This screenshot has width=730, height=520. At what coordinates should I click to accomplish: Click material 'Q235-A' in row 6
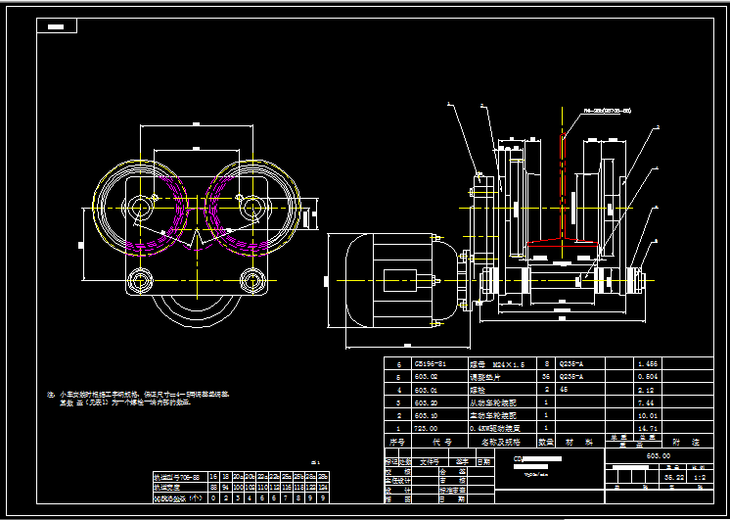[571, 364]
